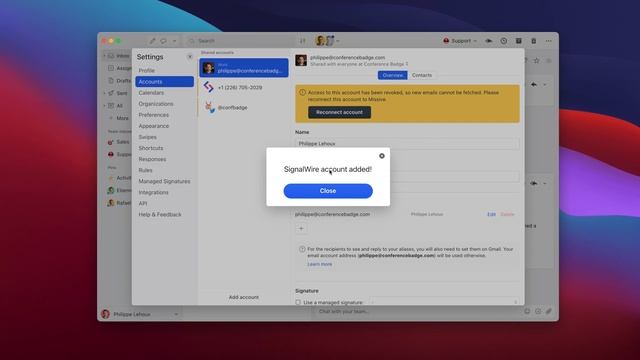
Task: Open the Learn more link
Action: pos(320,264)
